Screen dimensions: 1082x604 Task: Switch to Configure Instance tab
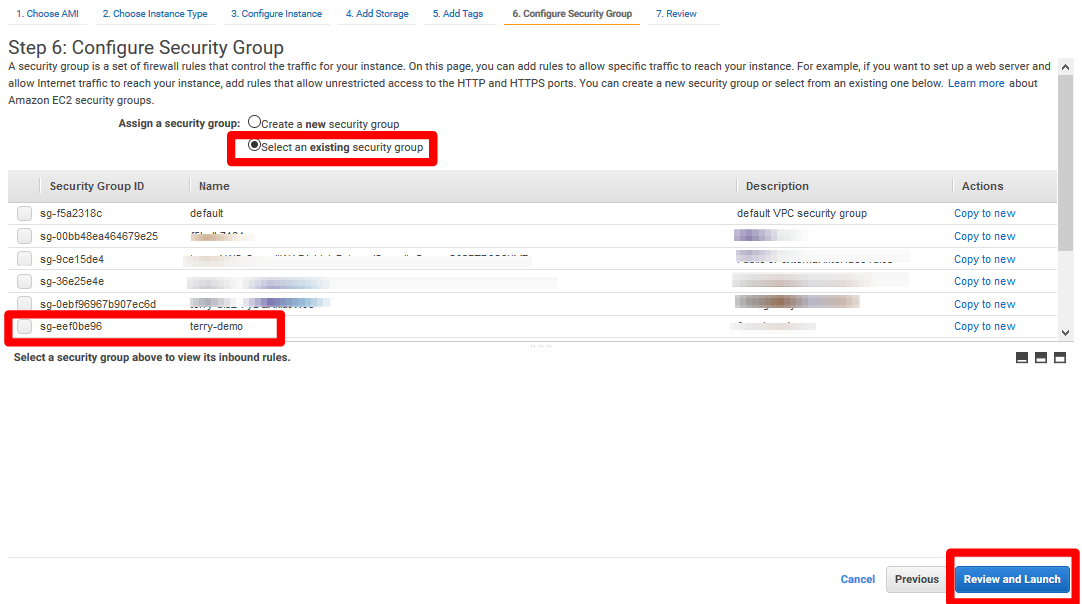[276, 14]
